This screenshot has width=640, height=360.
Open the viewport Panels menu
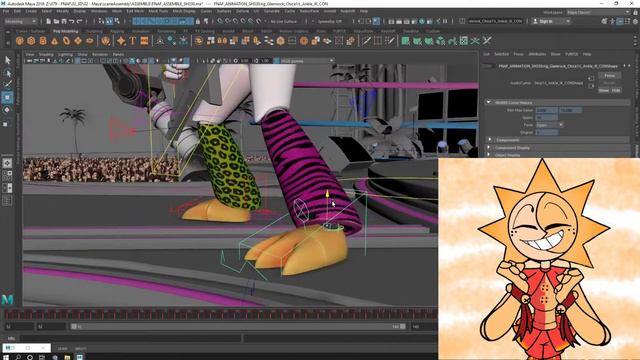click(118, 54)
